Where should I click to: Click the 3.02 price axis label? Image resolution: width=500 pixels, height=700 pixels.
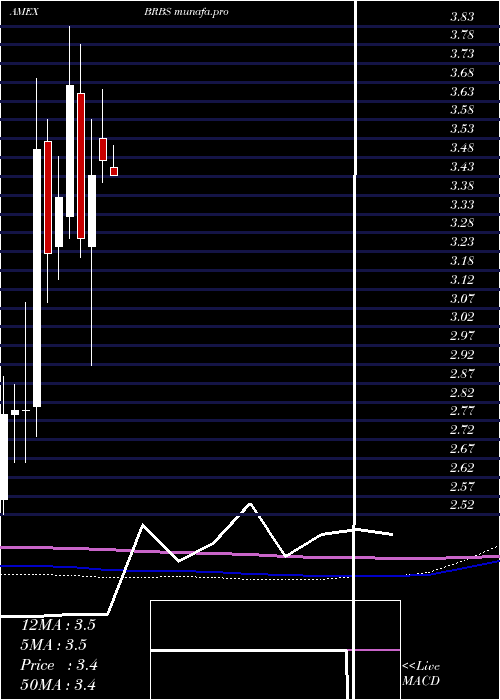pyautogui.click(x=462, y=317)
